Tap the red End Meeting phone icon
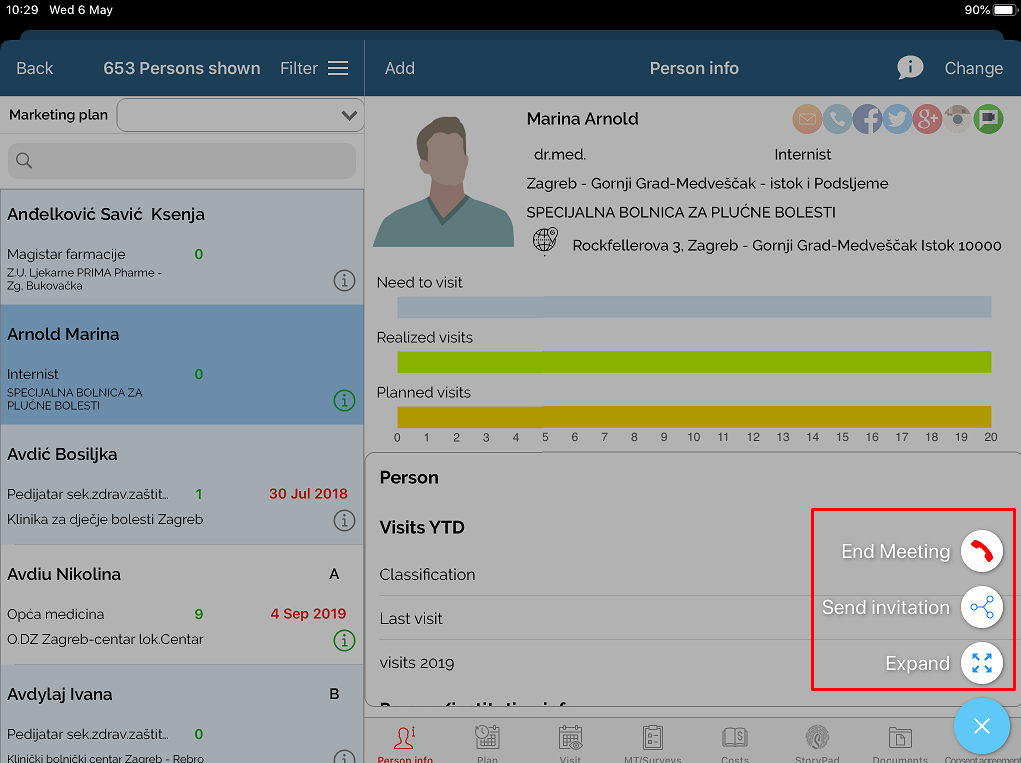Viewport: 1021px width, 763px height. [981, 551]
